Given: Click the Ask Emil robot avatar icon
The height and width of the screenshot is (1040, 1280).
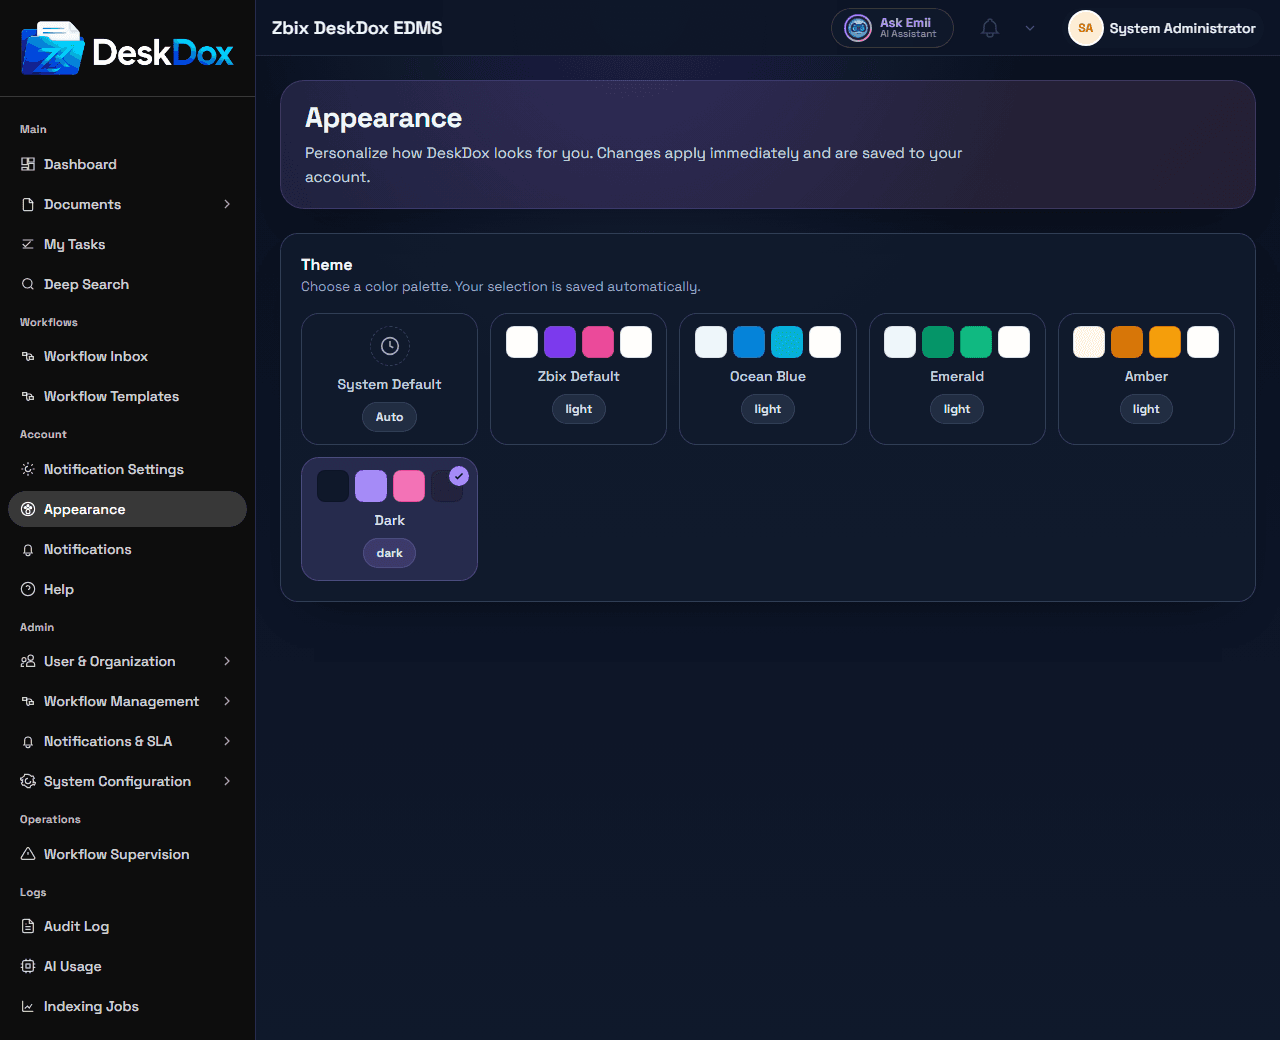Looking at the screenshot, I should (858, 28).
